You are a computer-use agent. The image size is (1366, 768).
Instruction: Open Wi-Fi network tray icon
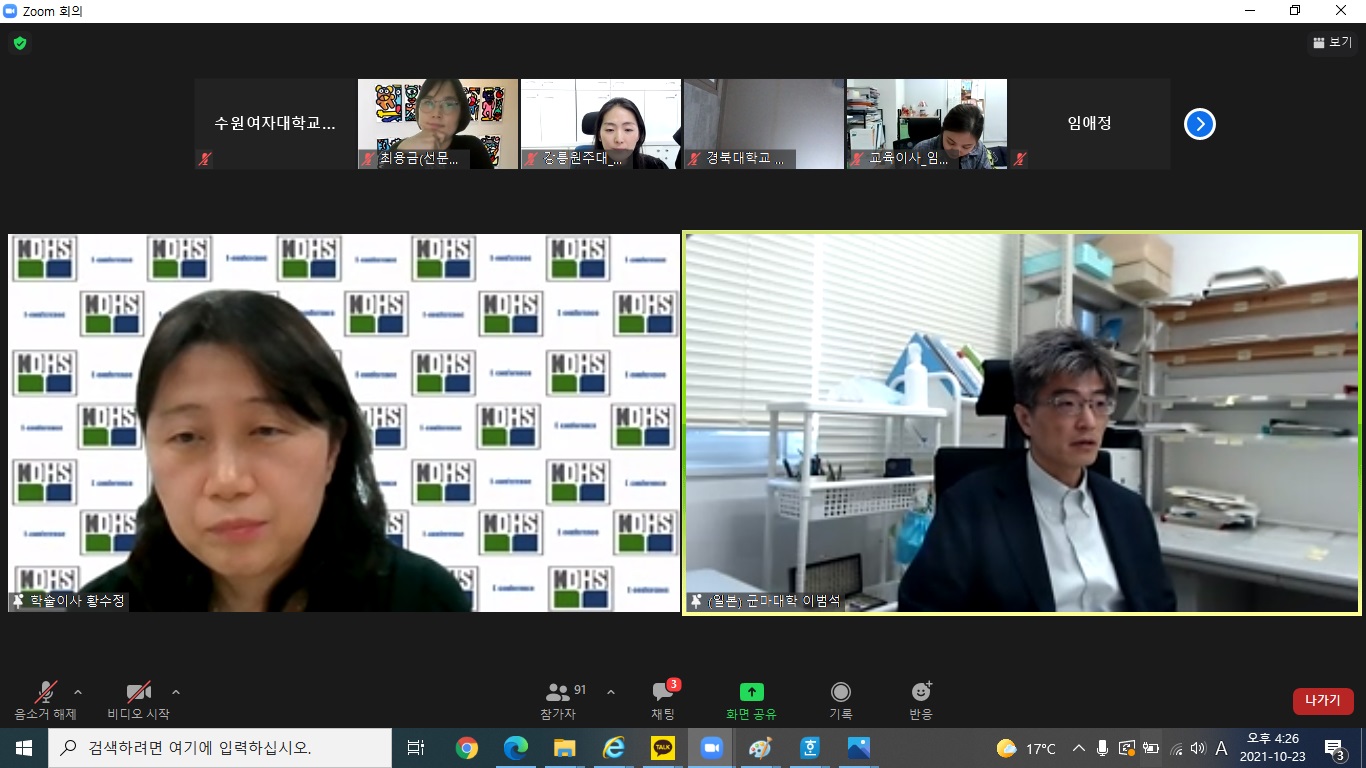point(1176,748)
